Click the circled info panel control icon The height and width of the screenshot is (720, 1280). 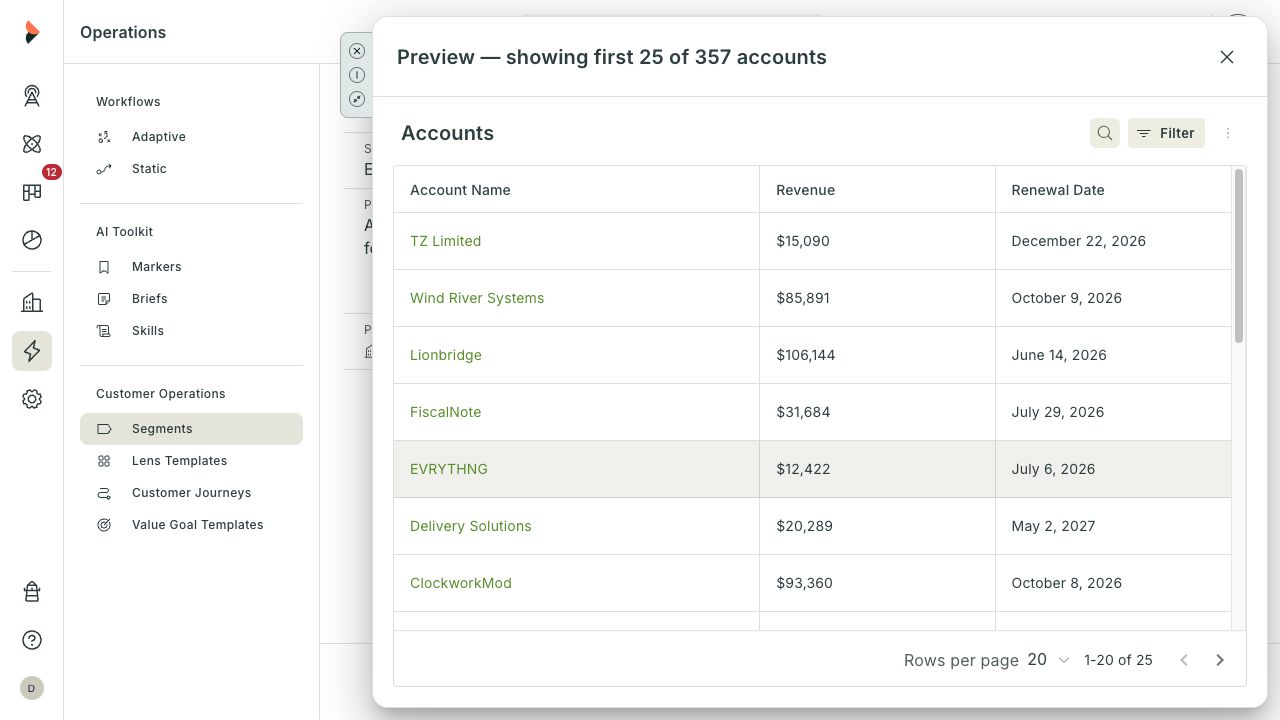(x=357, y=75)
